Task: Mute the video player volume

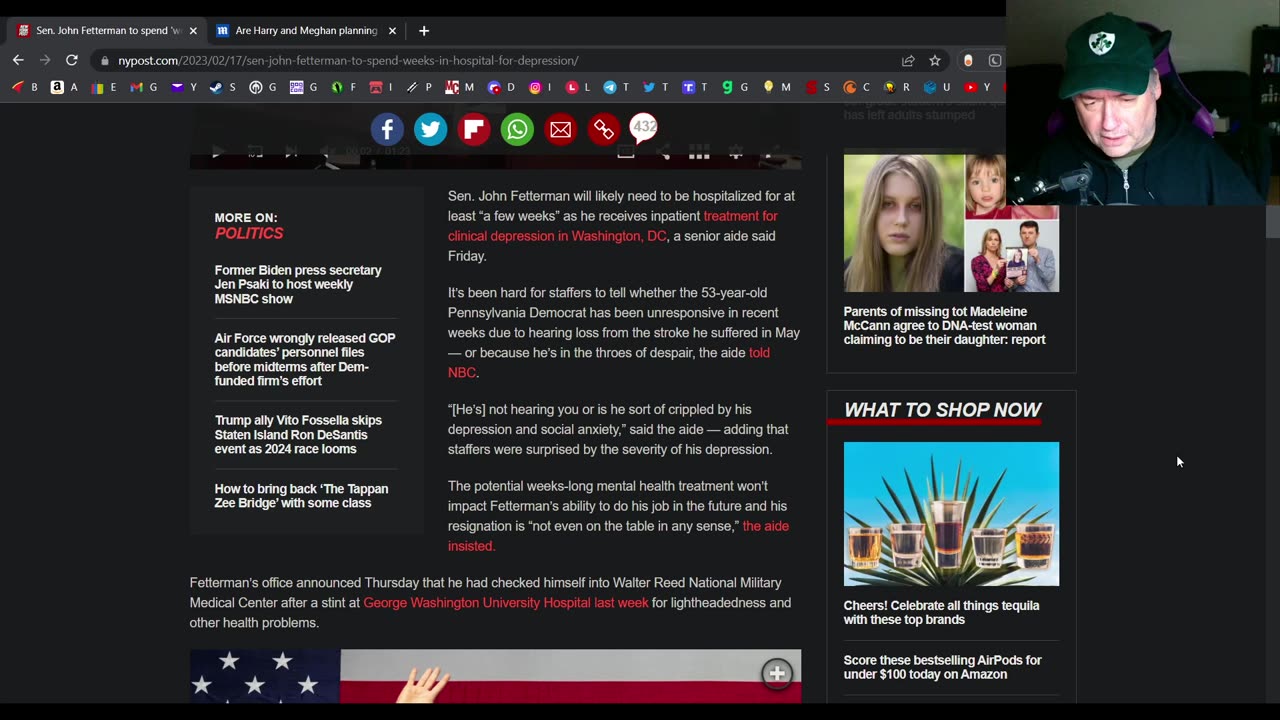Action: point(327,152)
